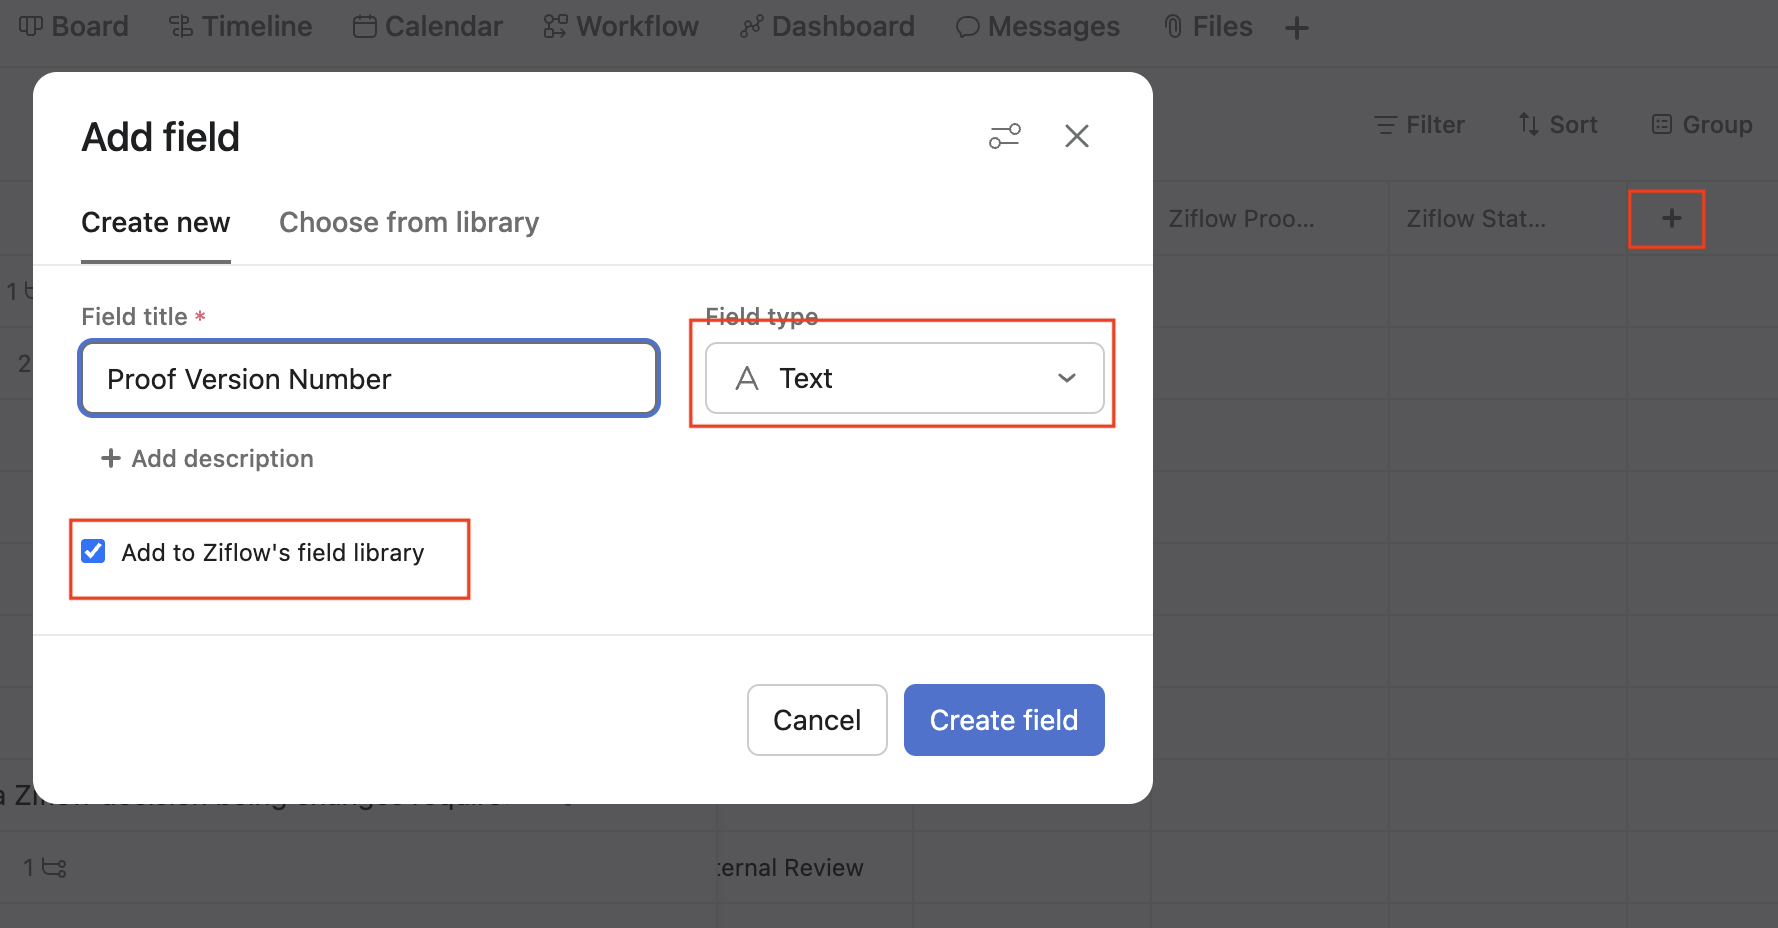The height and width of the screenshot is (928, 1778).
Task: Open the Messages tab
Action: tap(1038, 26)
